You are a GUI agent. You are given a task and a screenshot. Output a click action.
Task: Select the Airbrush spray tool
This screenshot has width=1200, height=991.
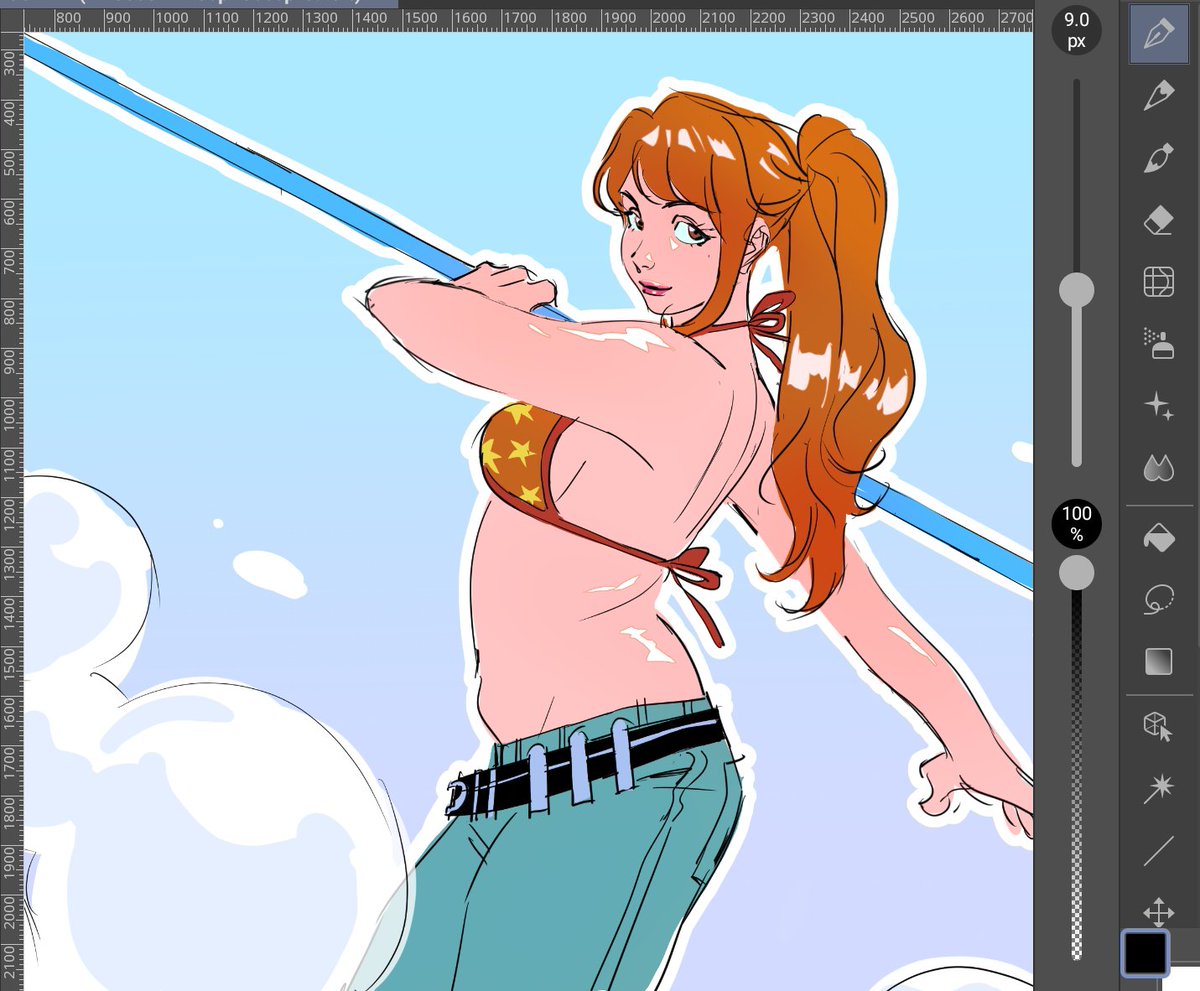pos(1158,343)
